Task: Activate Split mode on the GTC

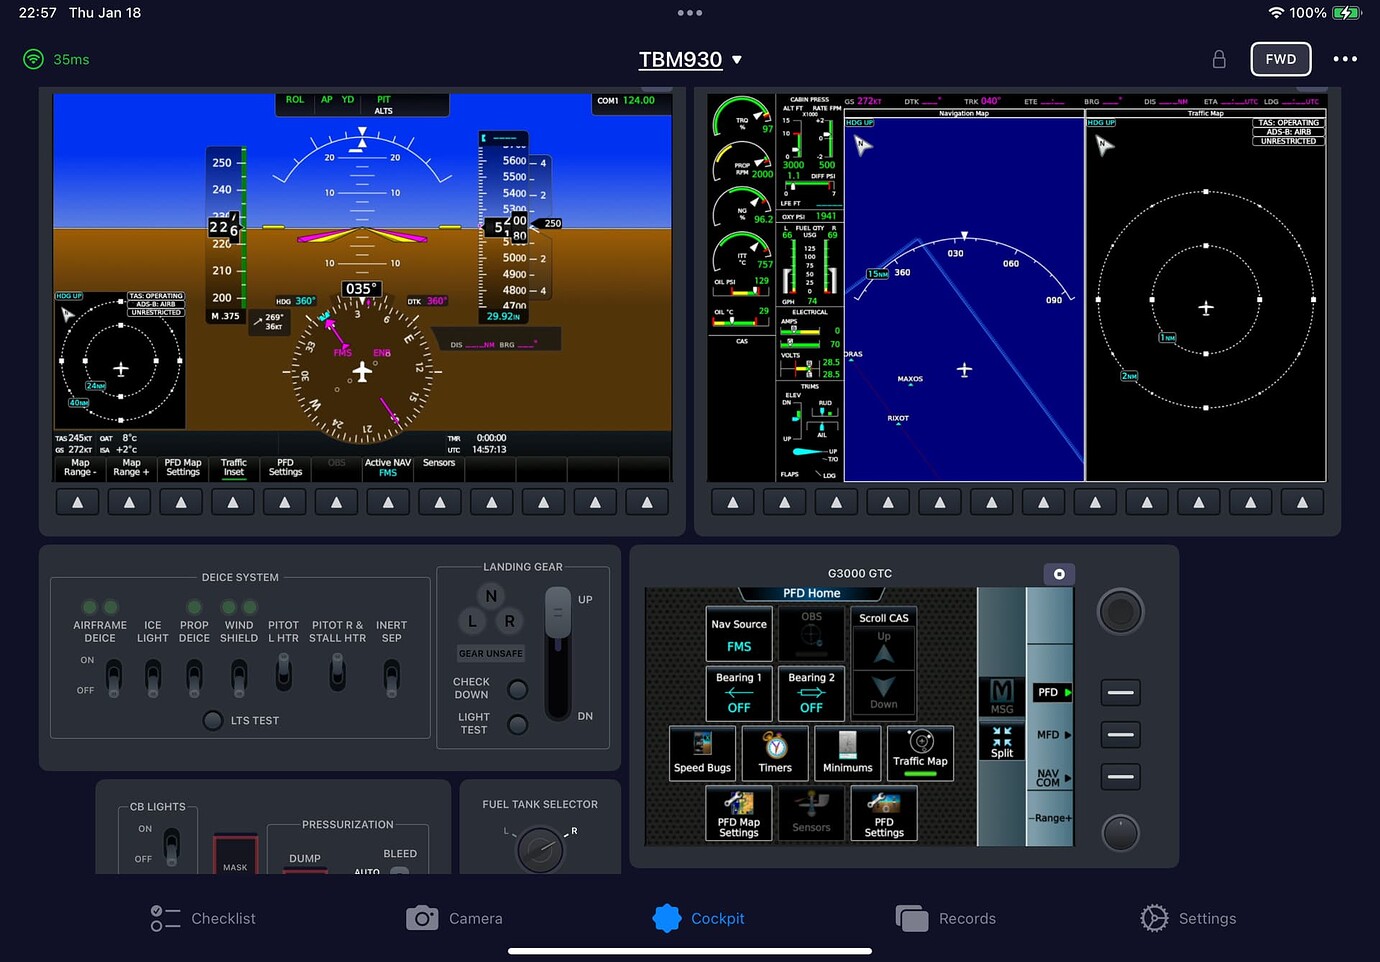Action: click(1001, 740)
